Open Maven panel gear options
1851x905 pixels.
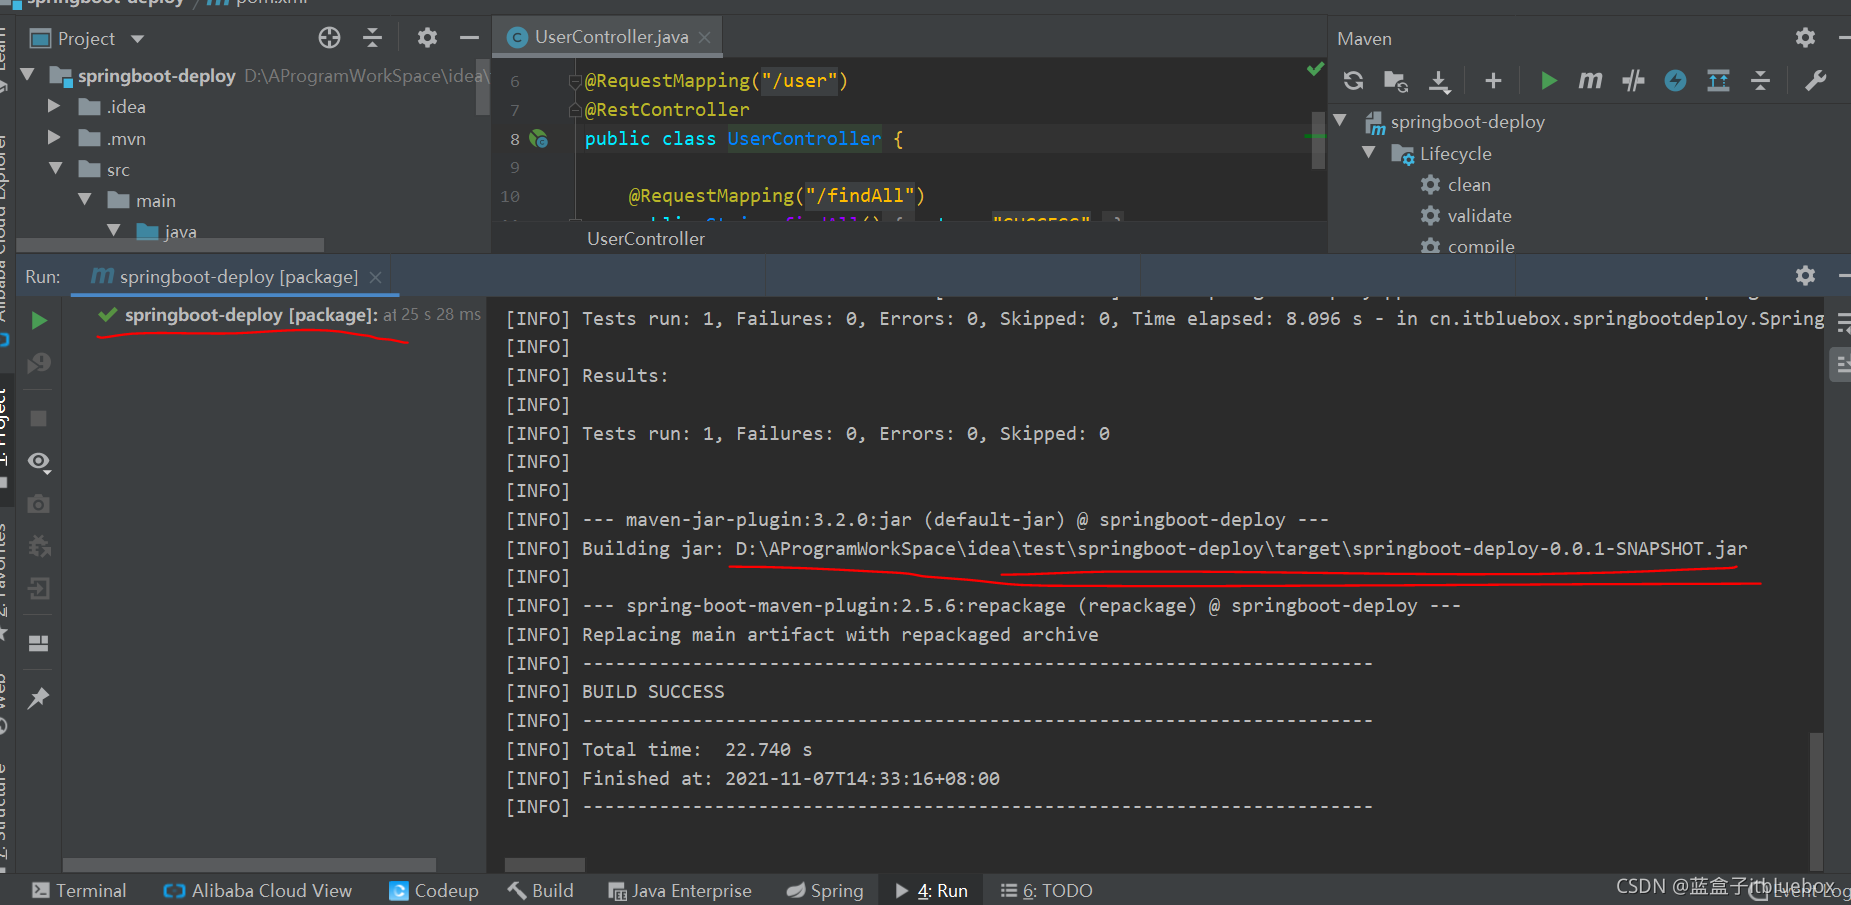coord(1805,38)
